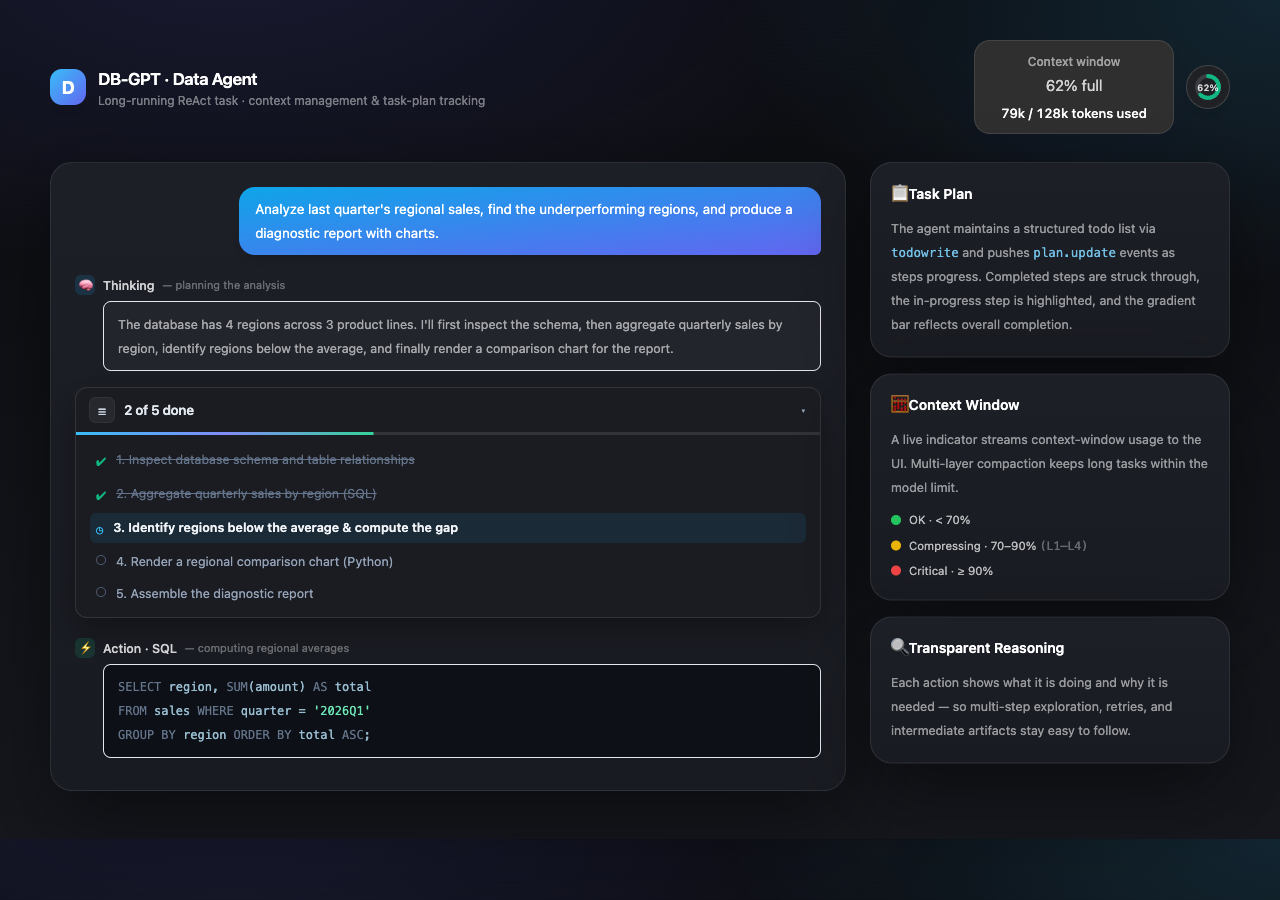Click the clock icon on step 3

pos(99,529)
